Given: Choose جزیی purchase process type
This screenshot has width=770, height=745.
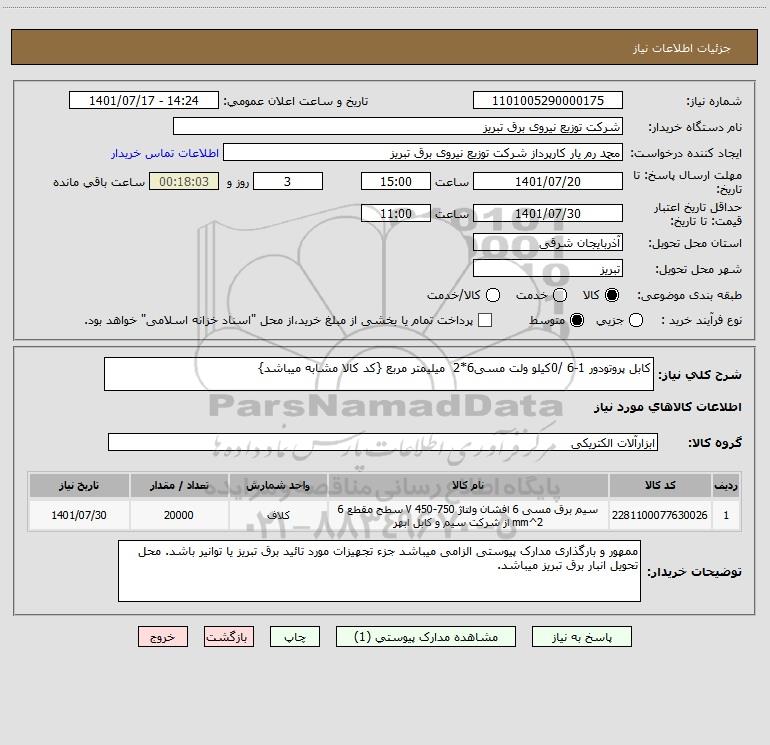Looking at the screenshot, I should coord(636,320).
